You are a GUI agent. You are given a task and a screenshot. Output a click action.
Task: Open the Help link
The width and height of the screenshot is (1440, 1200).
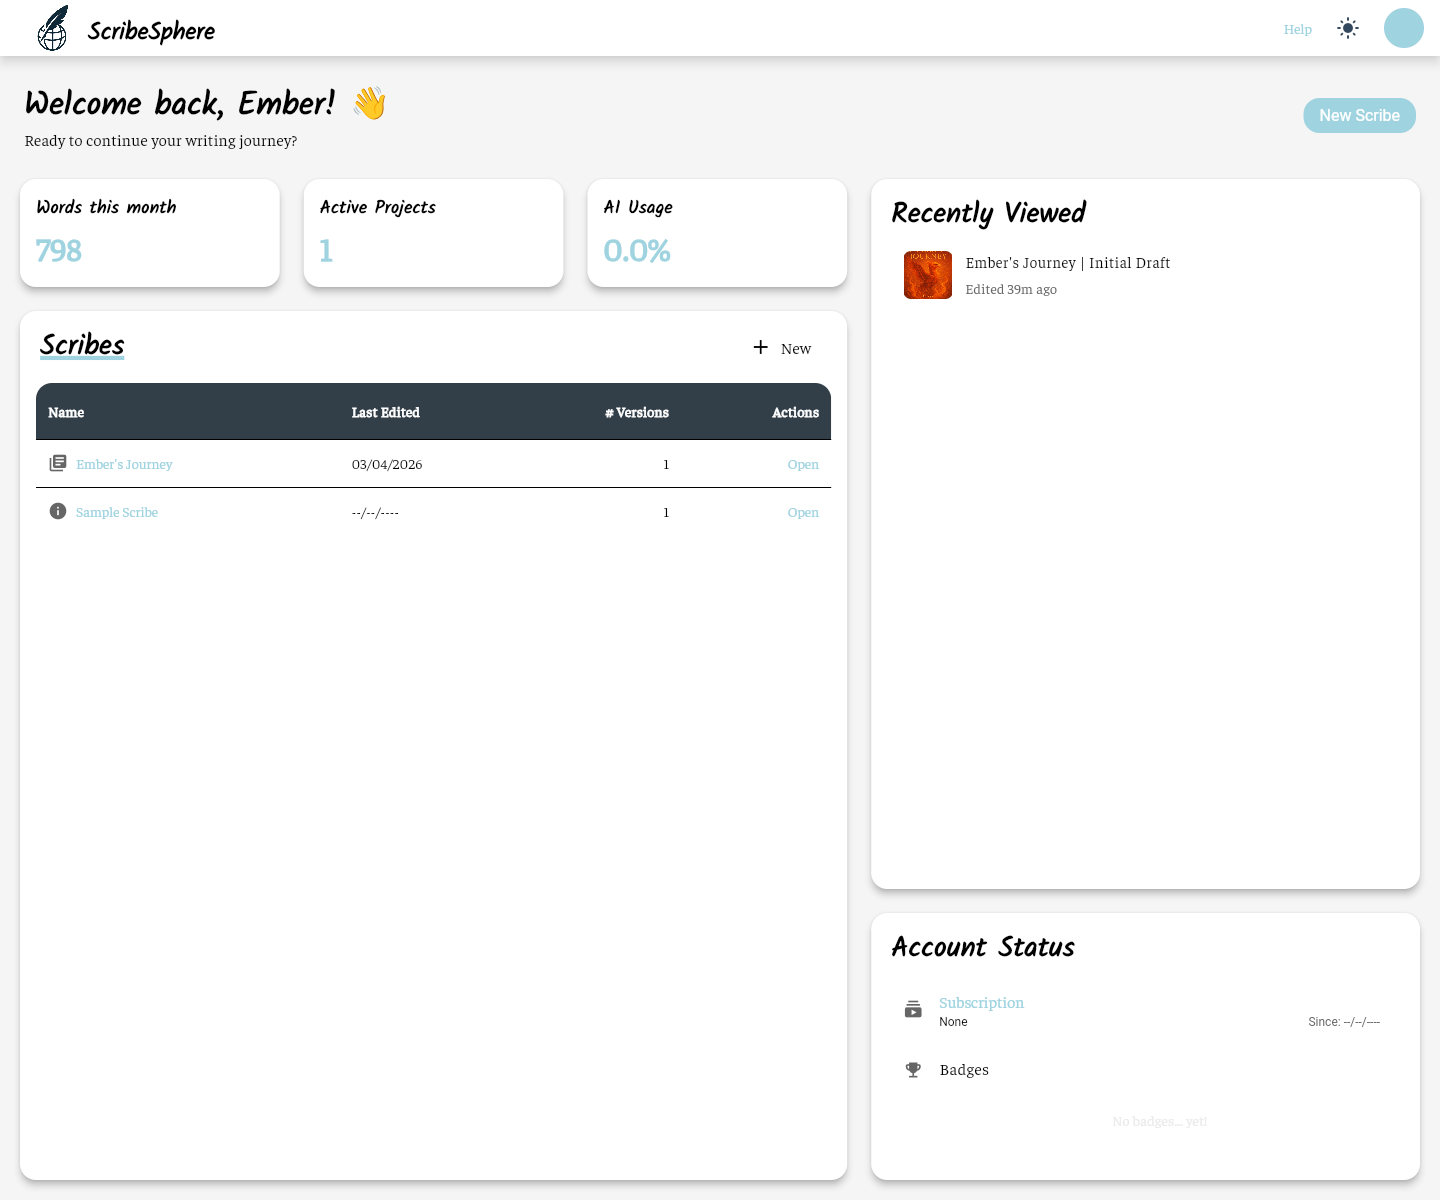pyautogui.click(x=1298, y=29)
